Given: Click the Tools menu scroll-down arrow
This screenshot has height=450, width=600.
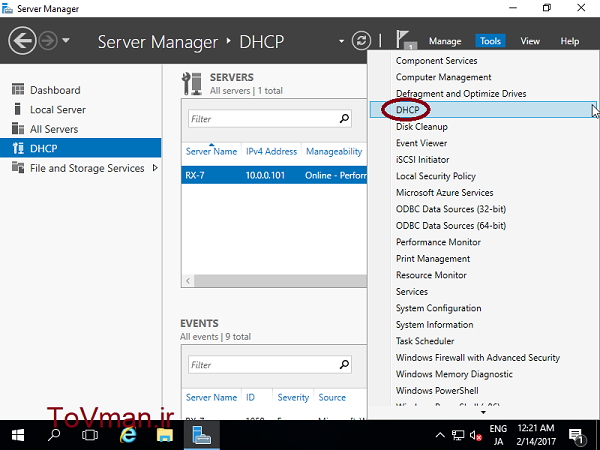Looking at the screenshot, I should point(483,412).
